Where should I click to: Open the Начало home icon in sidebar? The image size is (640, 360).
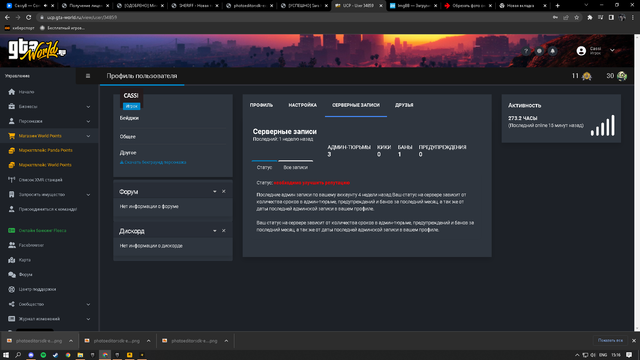11,92
